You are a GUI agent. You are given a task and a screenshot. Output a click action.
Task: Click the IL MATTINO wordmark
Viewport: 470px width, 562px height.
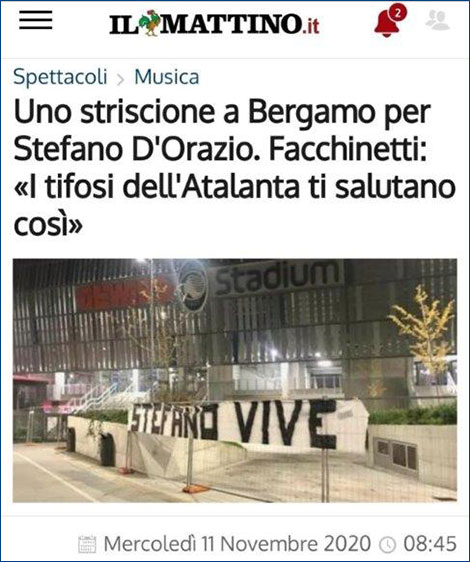tap(205, 24)
